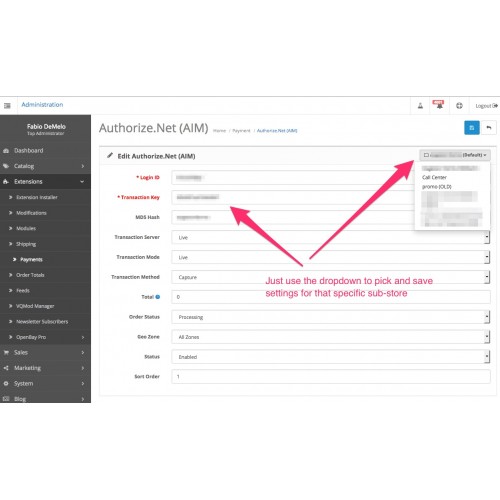Click the Extensions puzzle icon

6,182
